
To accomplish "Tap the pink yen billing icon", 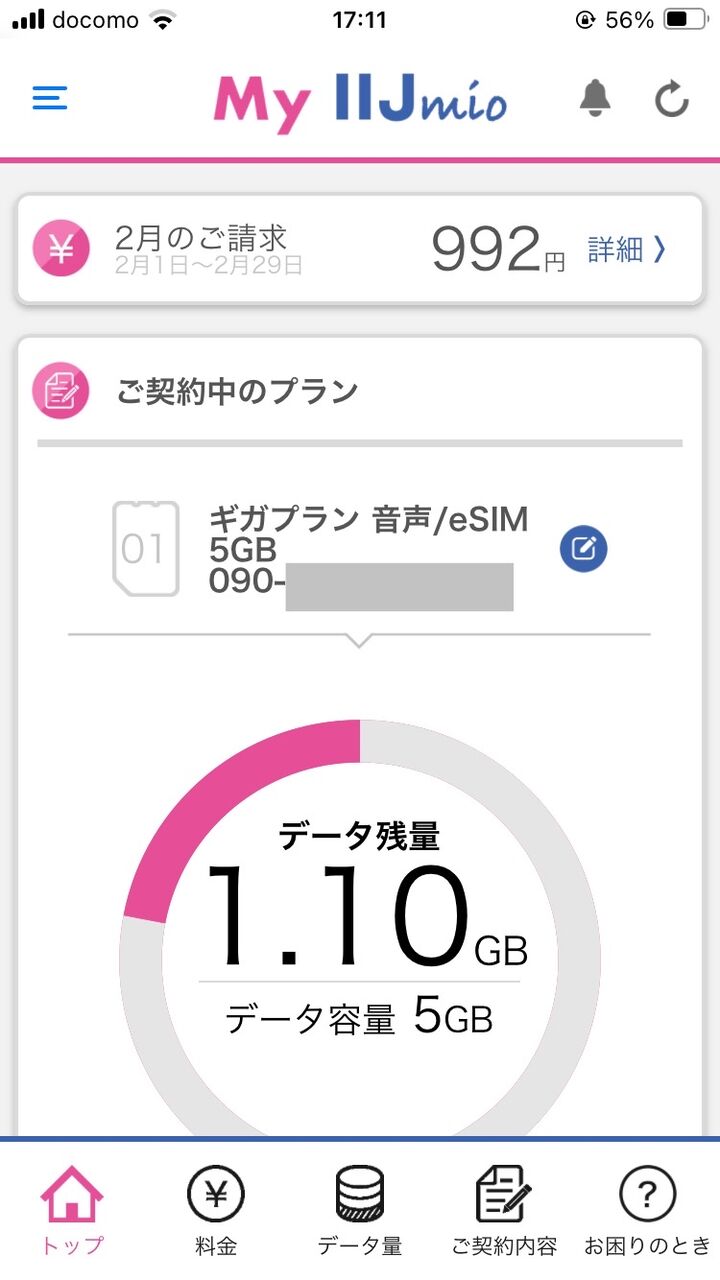I will click(x=61, y=248).
